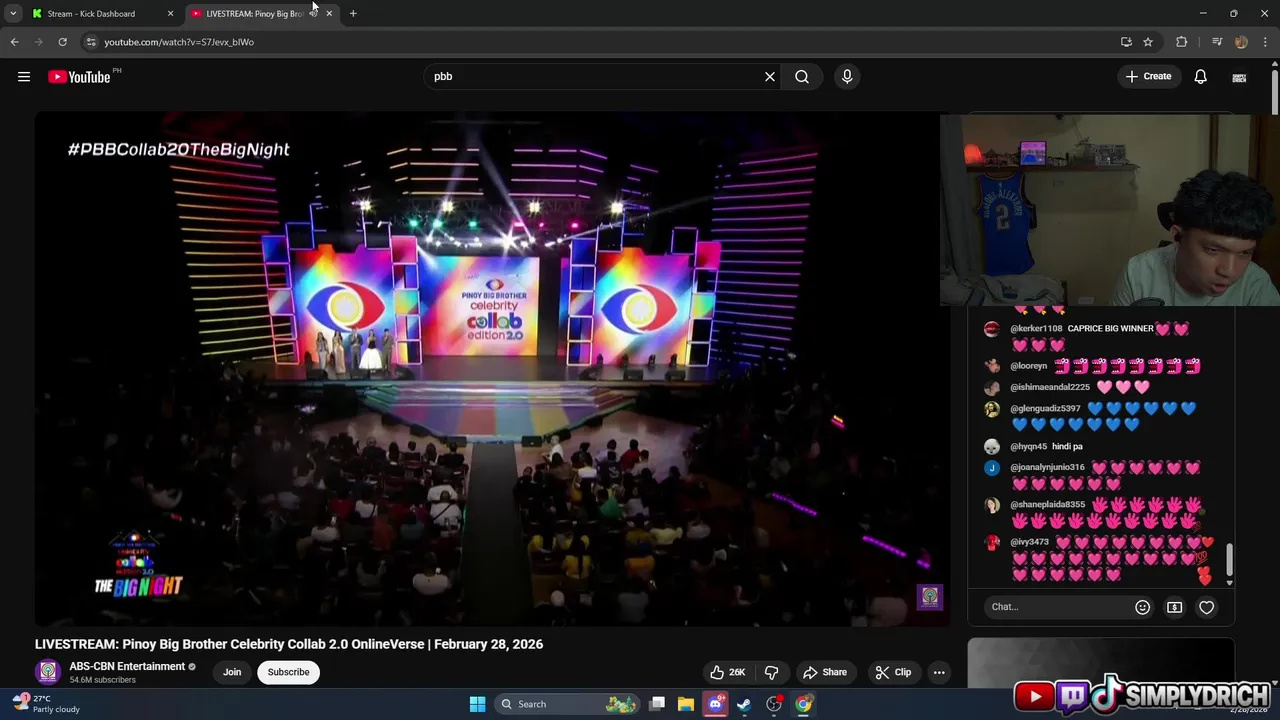Viewport: 1280px width, 720px height.
Task: Go to the YouTube home logo
Action: pos(79,77)
